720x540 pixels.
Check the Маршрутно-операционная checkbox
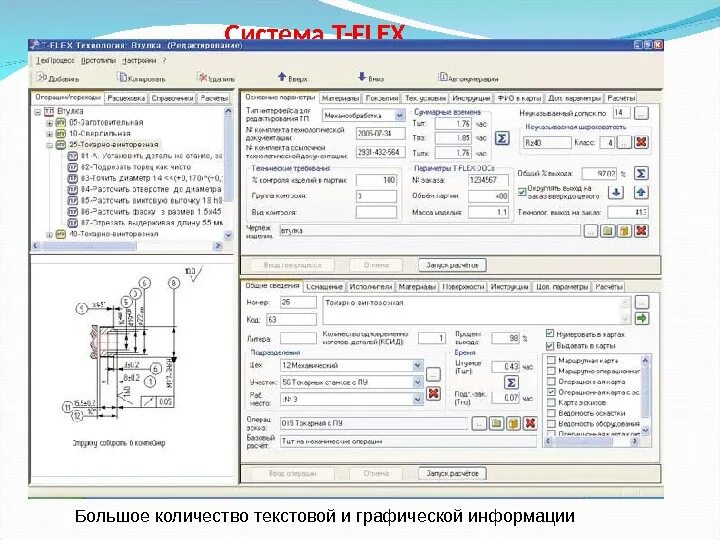point(551,371)
